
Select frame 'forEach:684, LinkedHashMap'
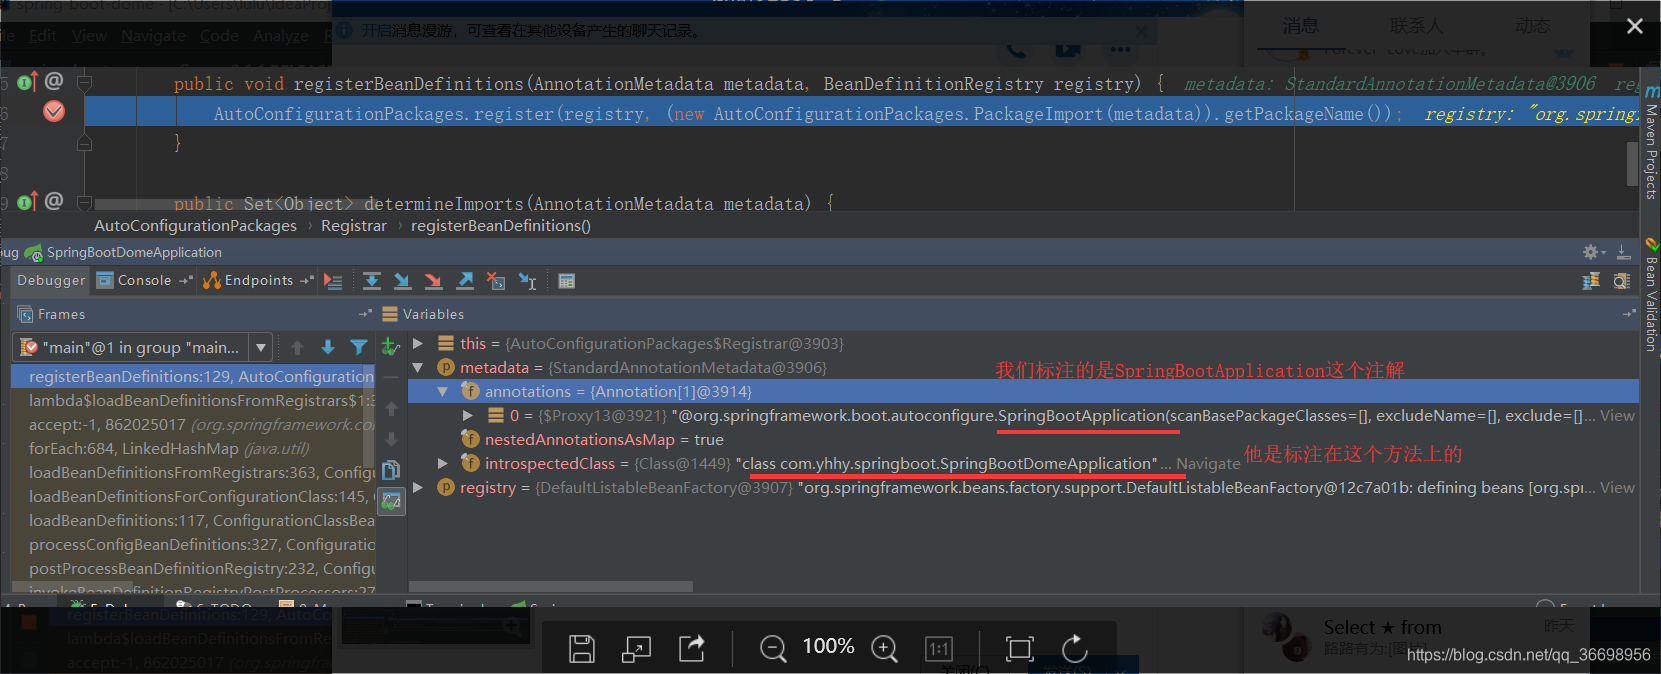[193, 448]
